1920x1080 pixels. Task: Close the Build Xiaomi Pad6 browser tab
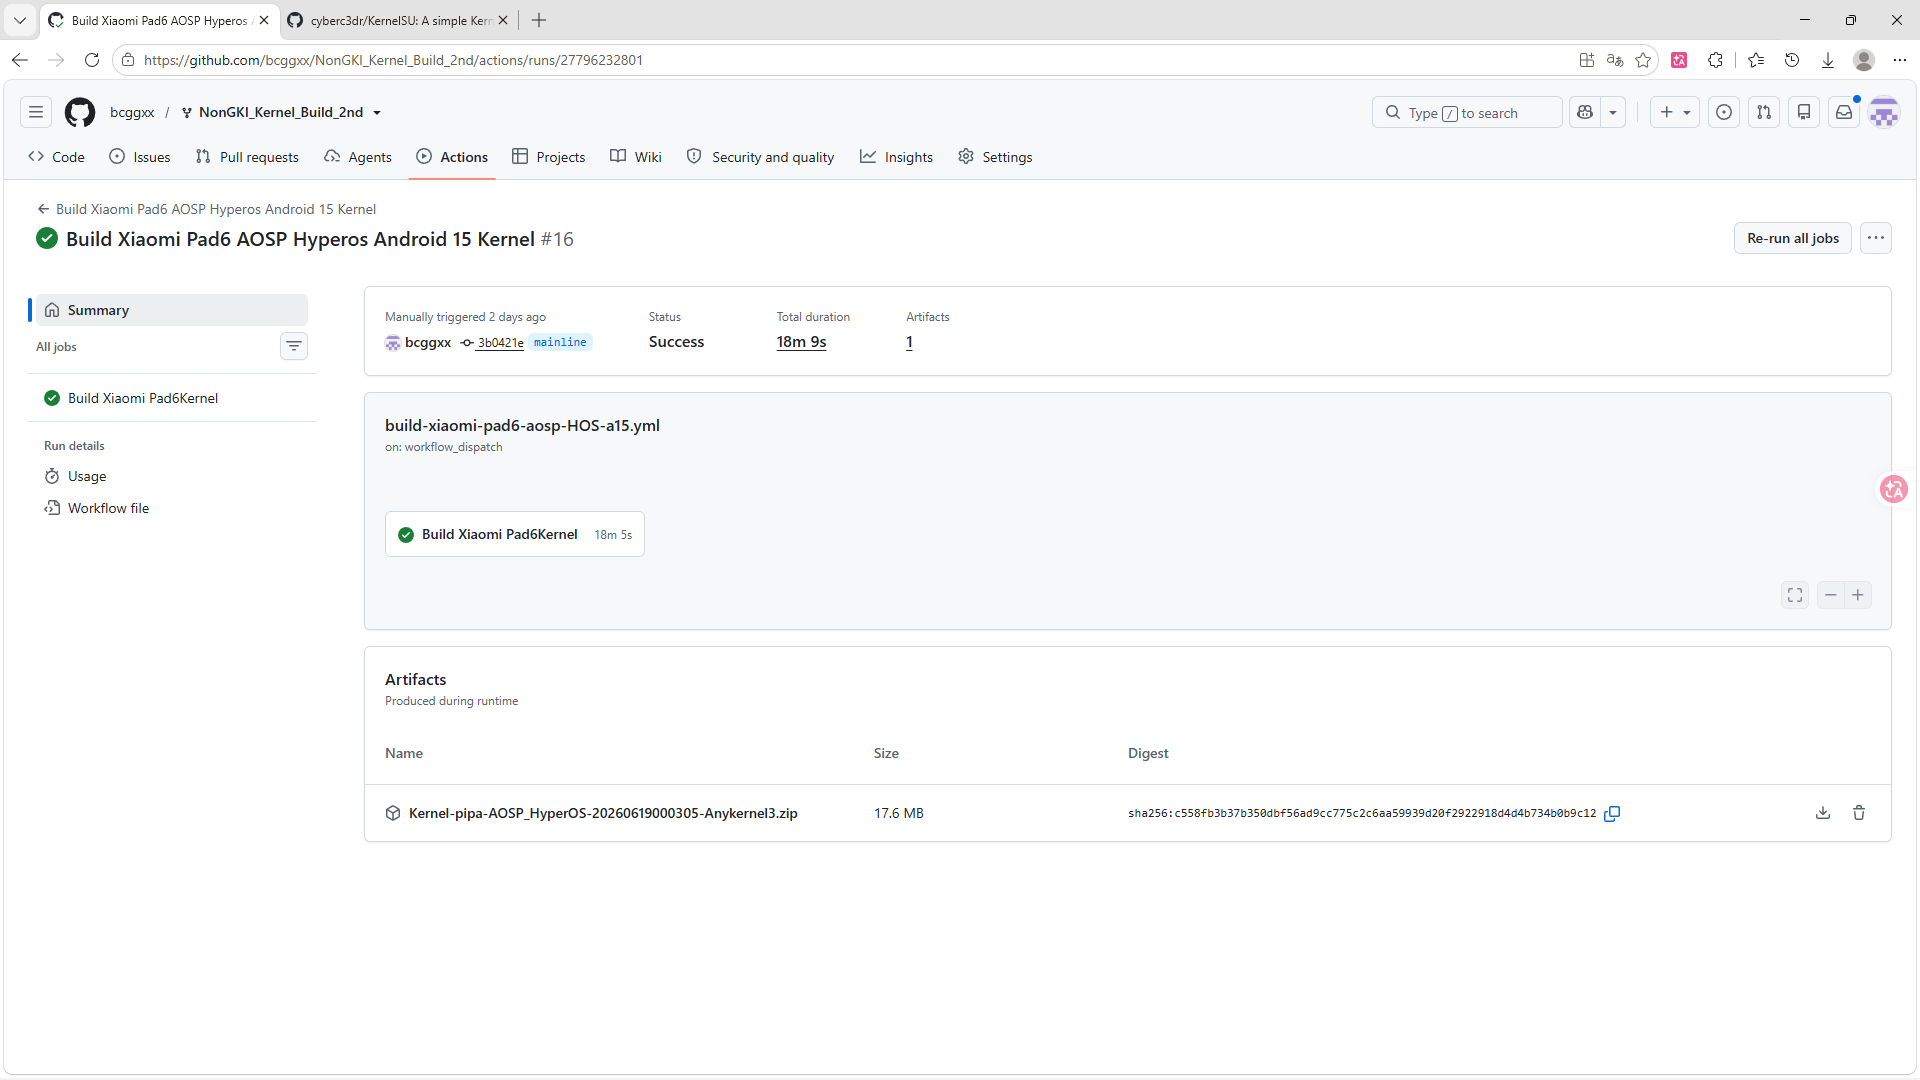[264, 20]
